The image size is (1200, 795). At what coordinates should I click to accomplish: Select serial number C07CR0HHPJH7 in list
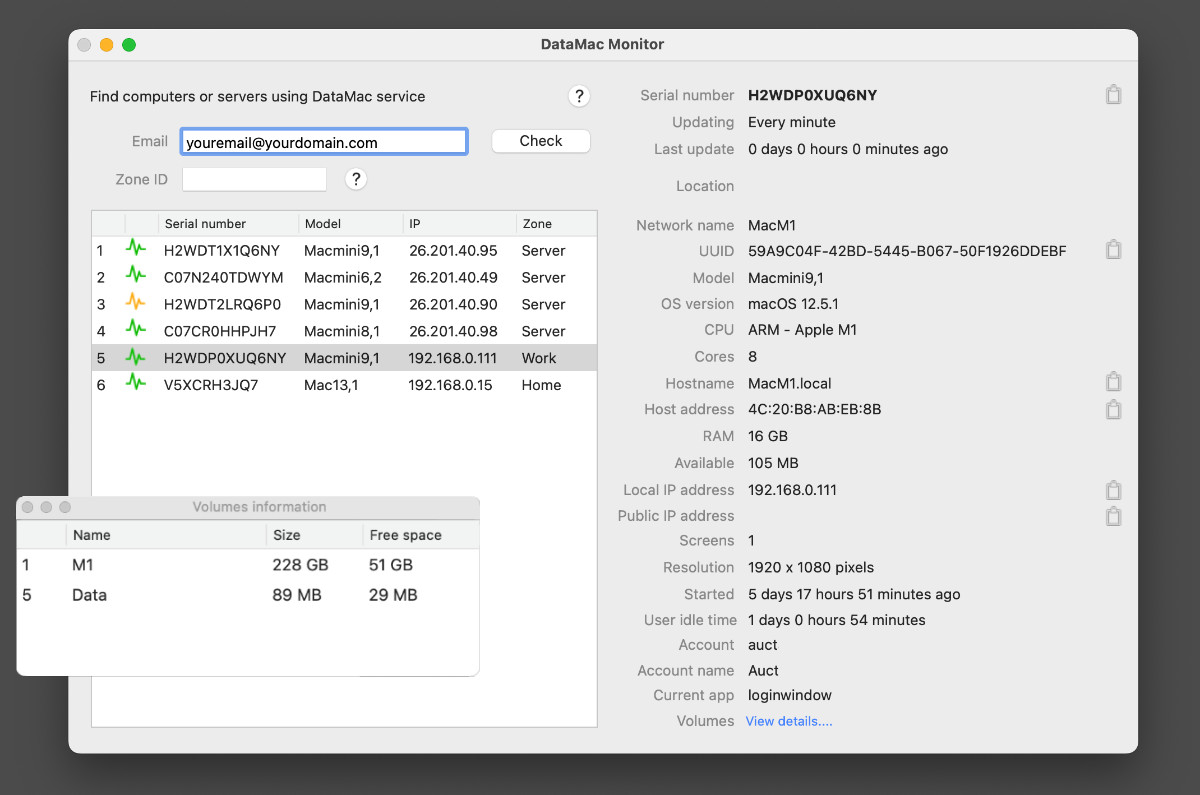pyautogui.click(x=220, y=332)
